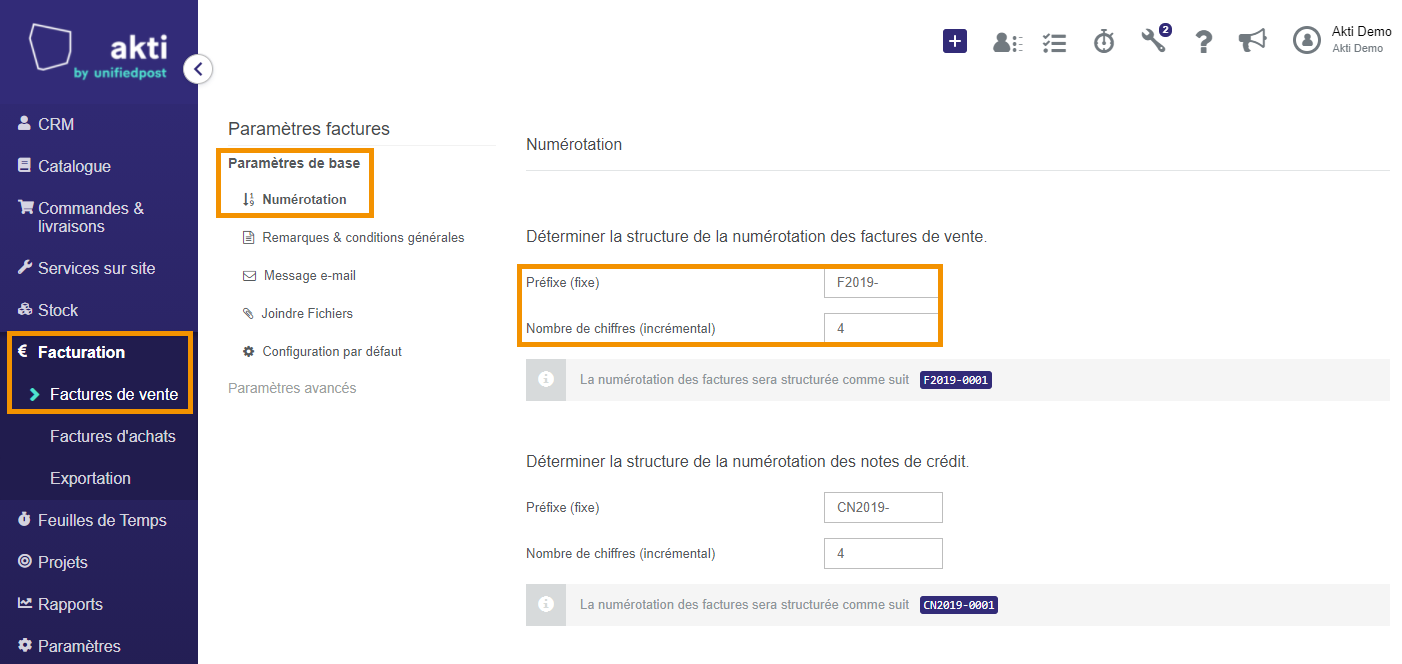Click the shopping cart icon

point(26,207)
